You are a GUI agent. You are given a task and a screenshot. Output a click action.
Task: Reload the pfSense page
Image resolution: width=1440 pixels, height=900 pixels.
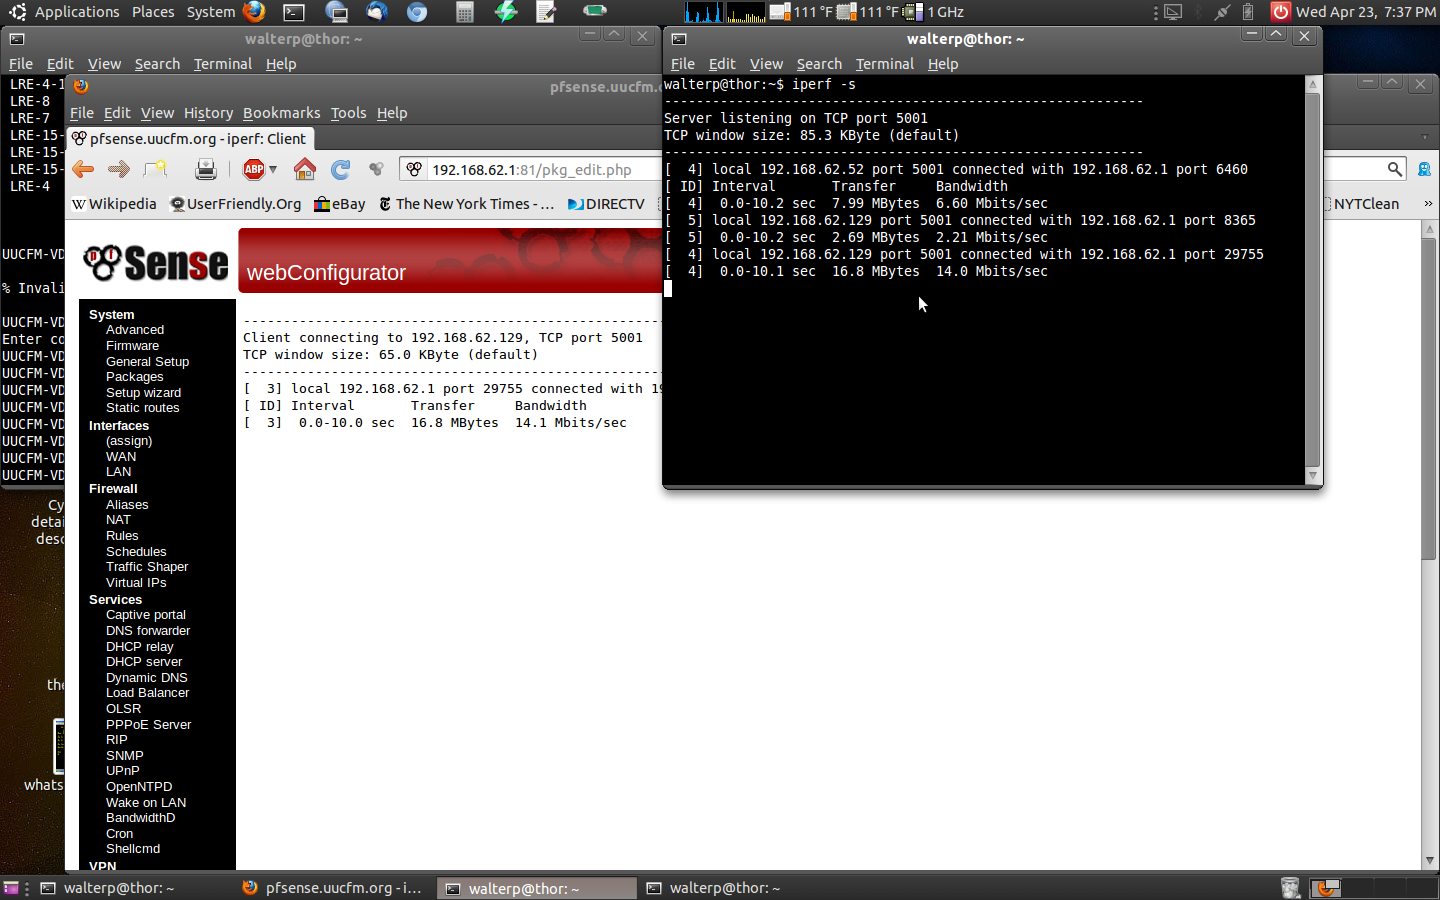pyautogui.click(x=341, y=169)
